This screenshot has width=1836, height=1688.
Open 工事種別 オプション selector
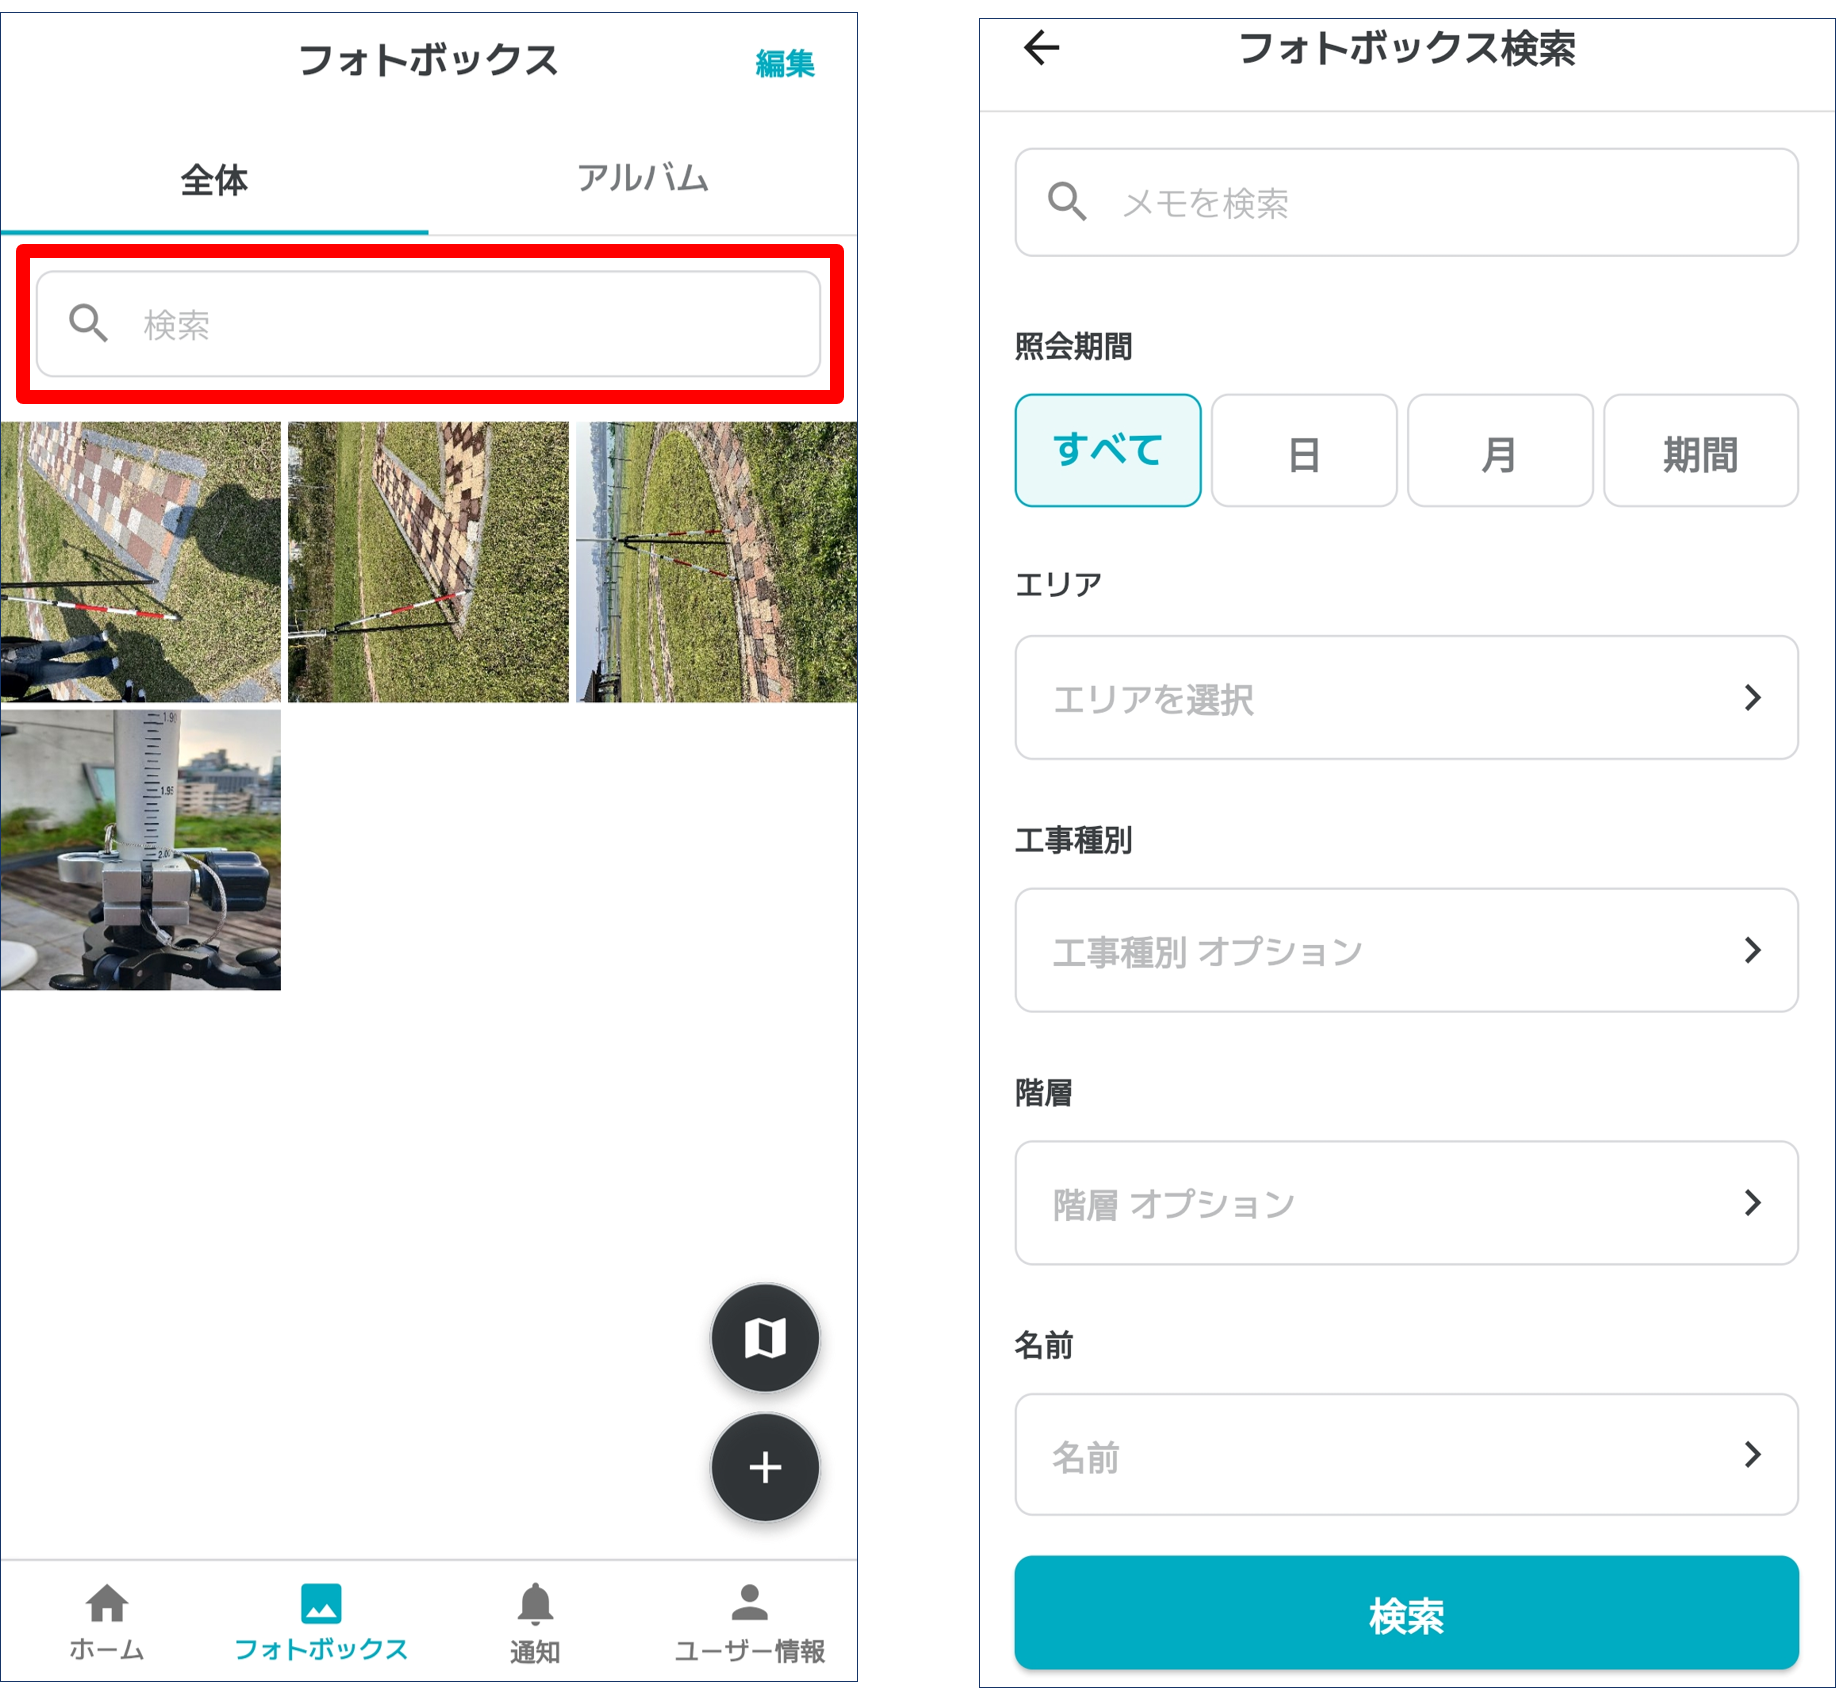click(x=1406, y=950)
